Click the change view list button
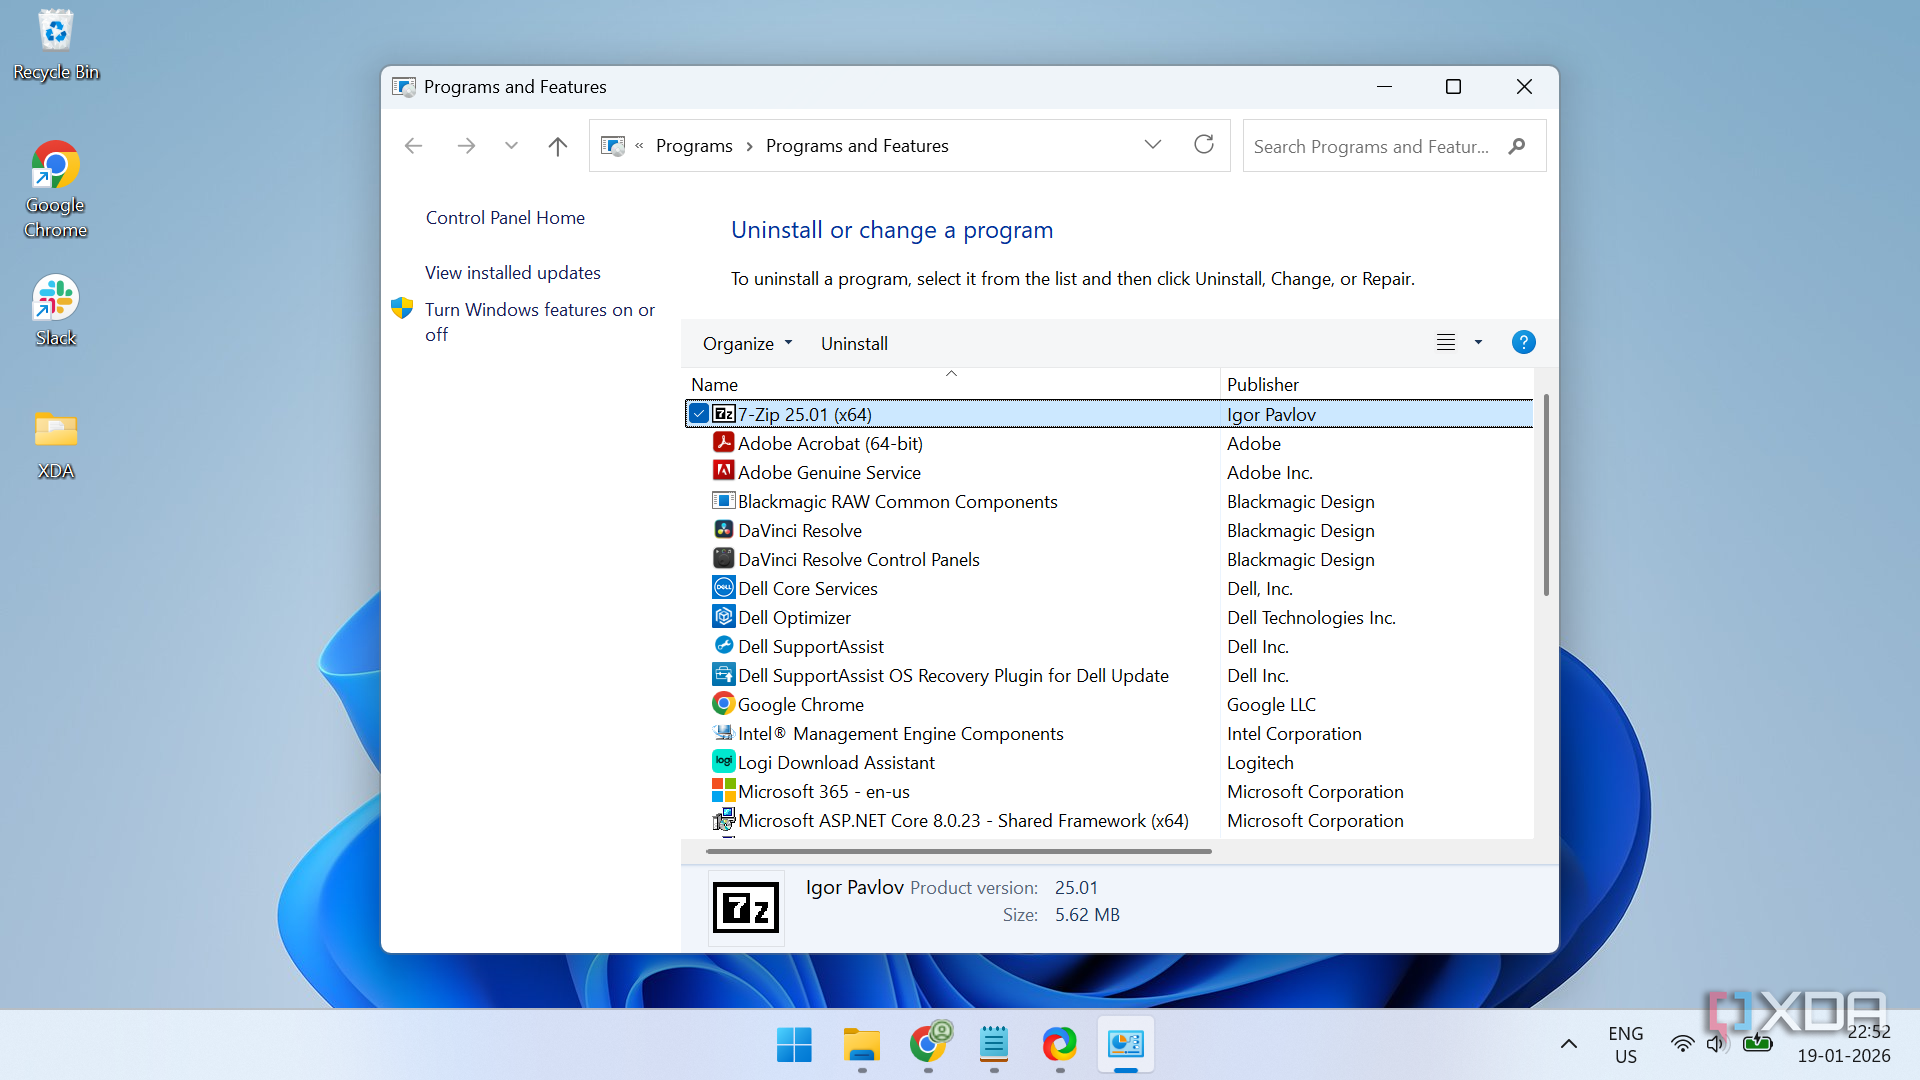This screenshot has width=1920, height=1080. click(x=1446, y=343)
